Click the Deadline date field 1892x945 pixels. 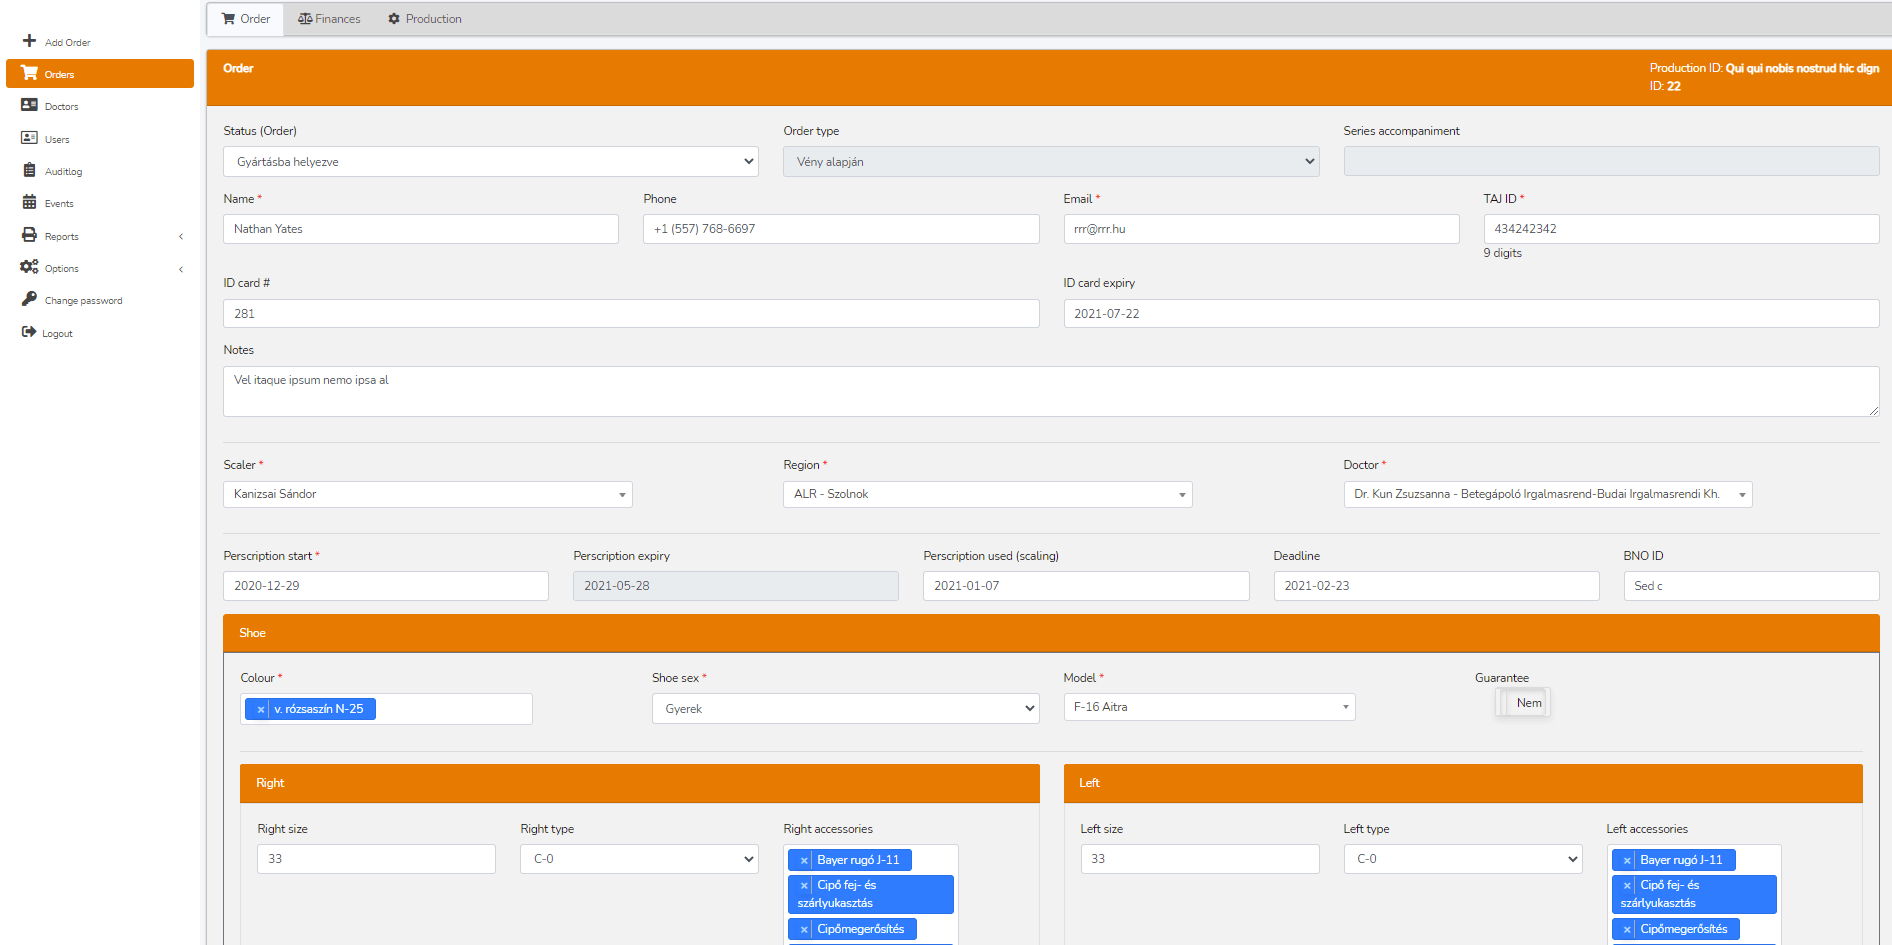coord(1436,586)
